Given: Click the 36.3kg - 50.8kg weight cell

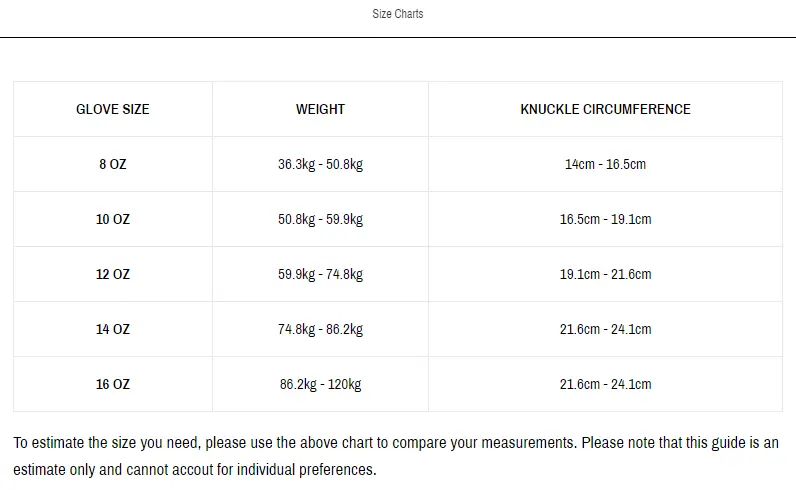Looking at the screenshot, I should click(x=320, y=164).
